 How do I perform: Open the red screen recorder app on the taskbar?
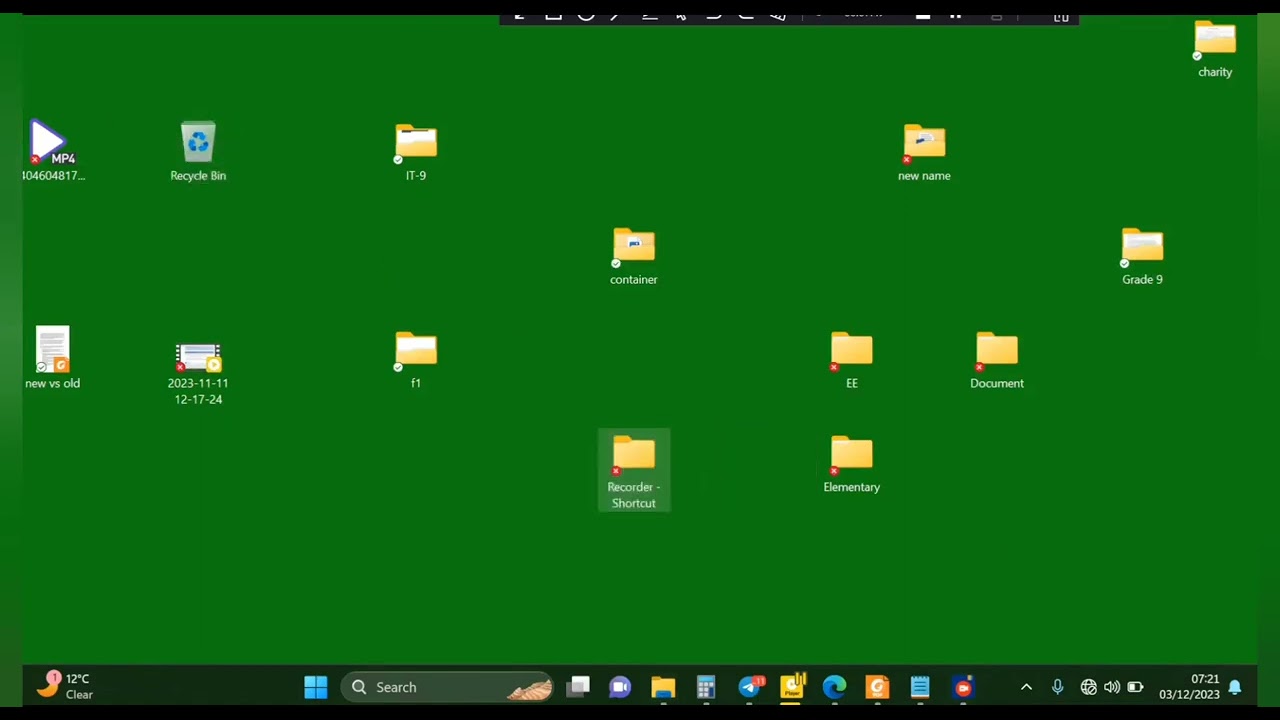(963, 687)
